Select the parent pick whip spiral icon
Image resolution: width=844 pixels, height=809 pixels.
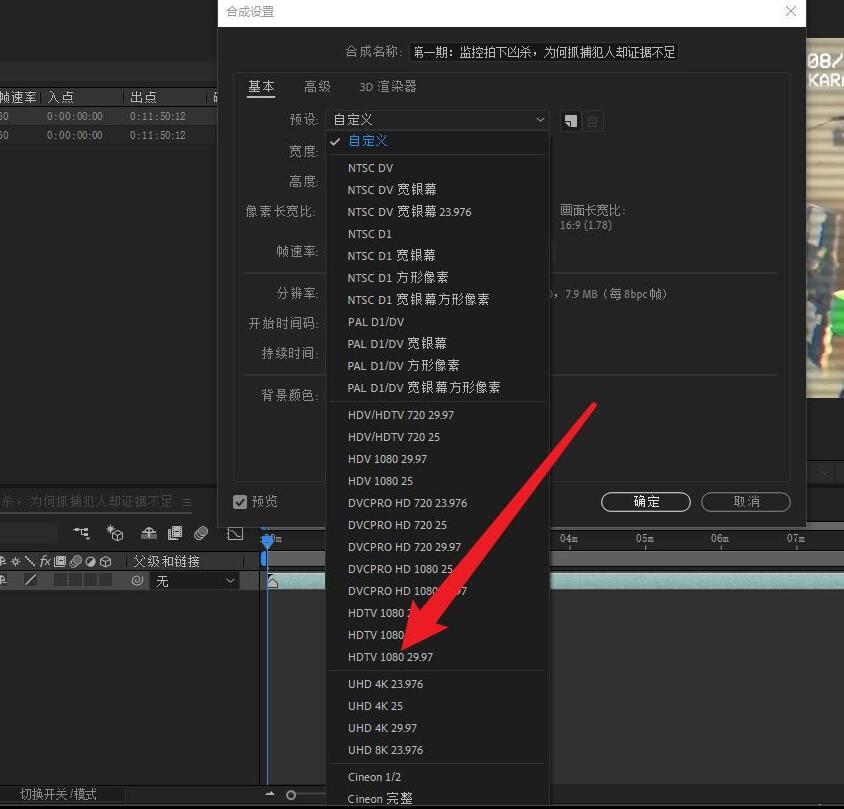137,581
